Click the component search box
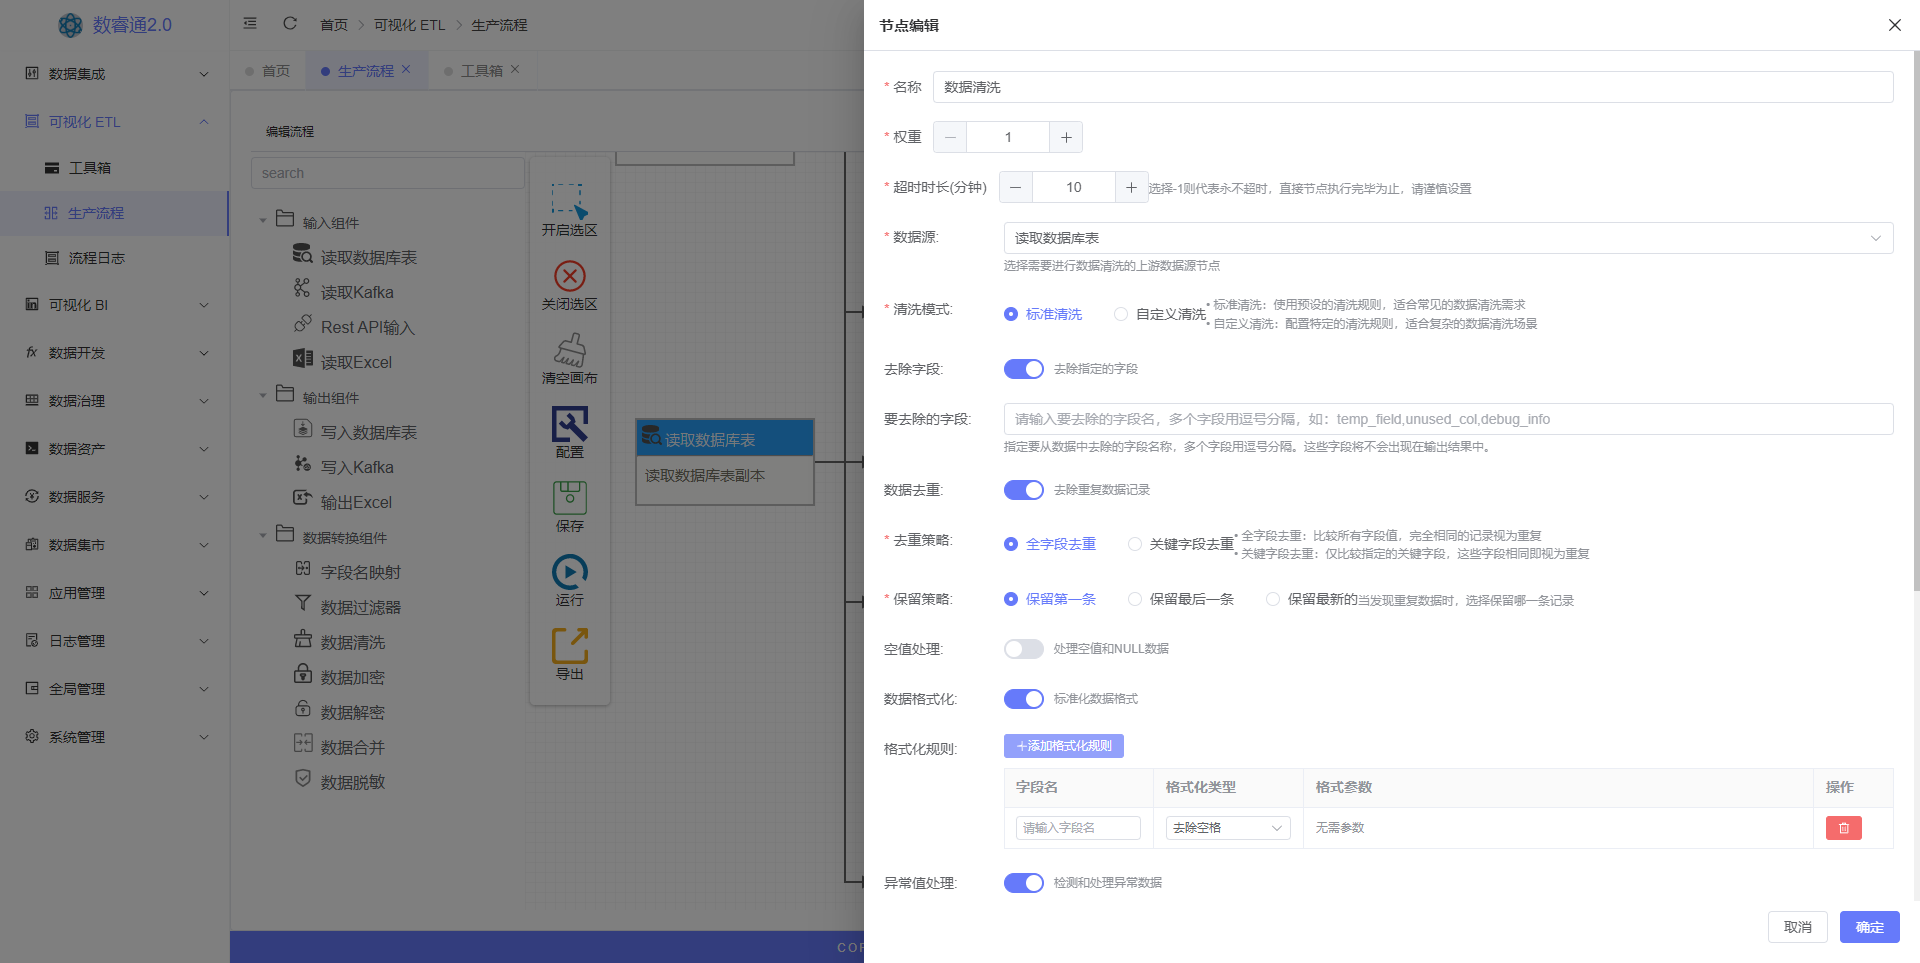The image size is (1920, 963). [387, 173]
